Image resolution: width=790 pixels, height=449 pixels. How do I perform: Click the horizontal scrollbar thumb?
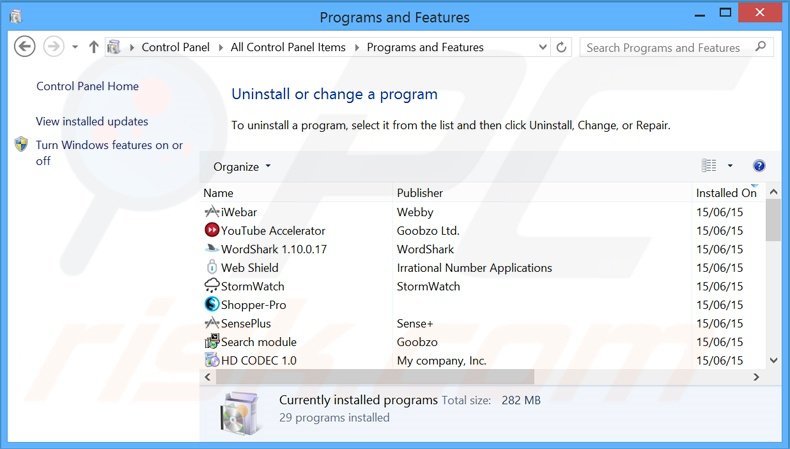pos(374,376)
